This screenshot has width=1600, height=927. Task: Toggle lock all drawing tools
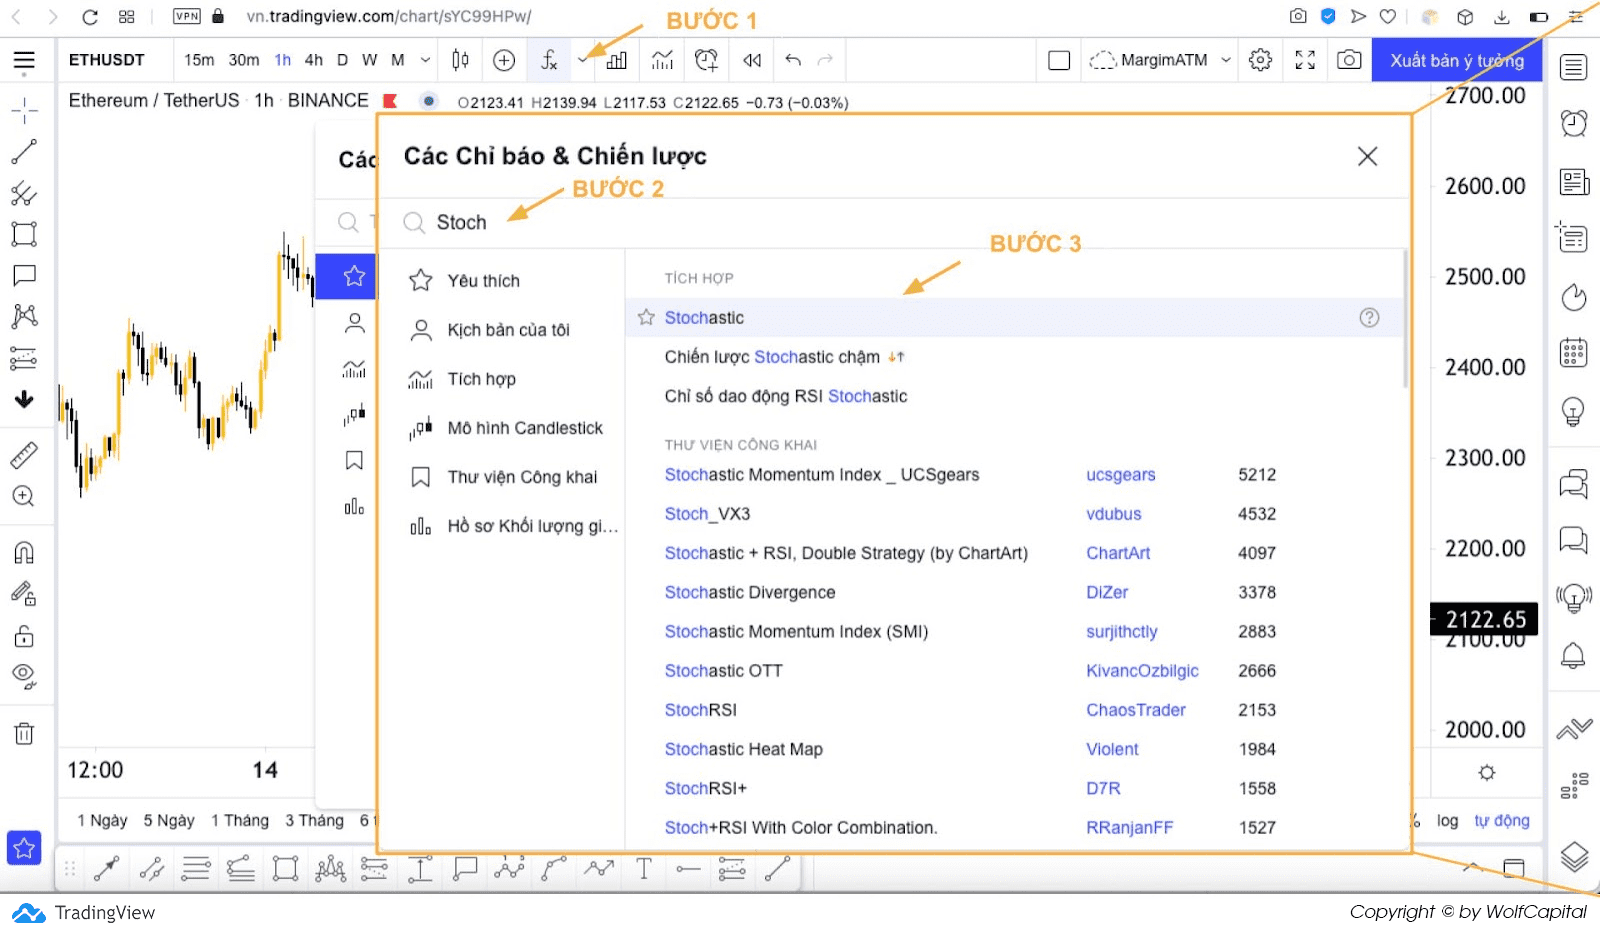point(24,636)
